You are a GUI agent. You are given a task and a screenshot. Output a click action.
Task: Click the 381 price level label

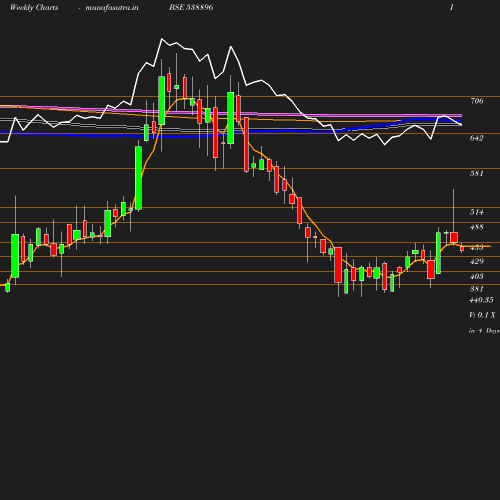coord(477,289)
